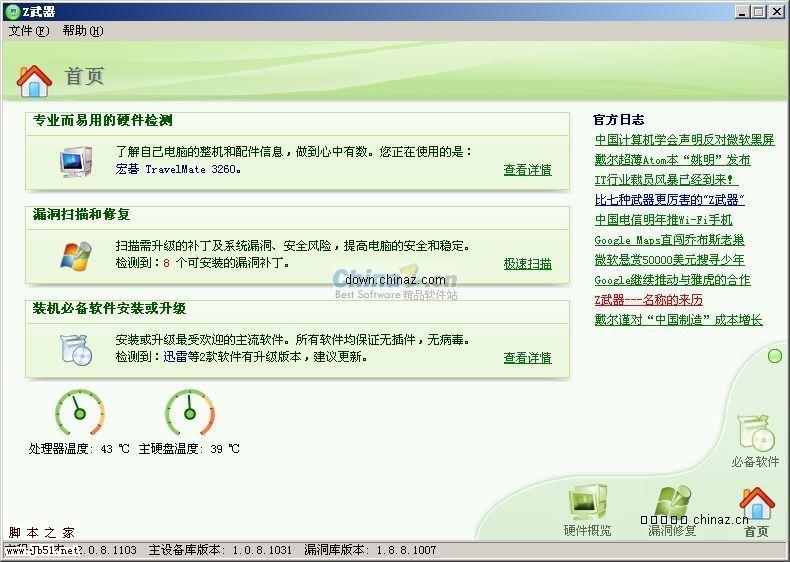Click the red number 8 patch count
The height and width of the screenshot is (562, 790).
pyautogui.click(x=166, y=263)
